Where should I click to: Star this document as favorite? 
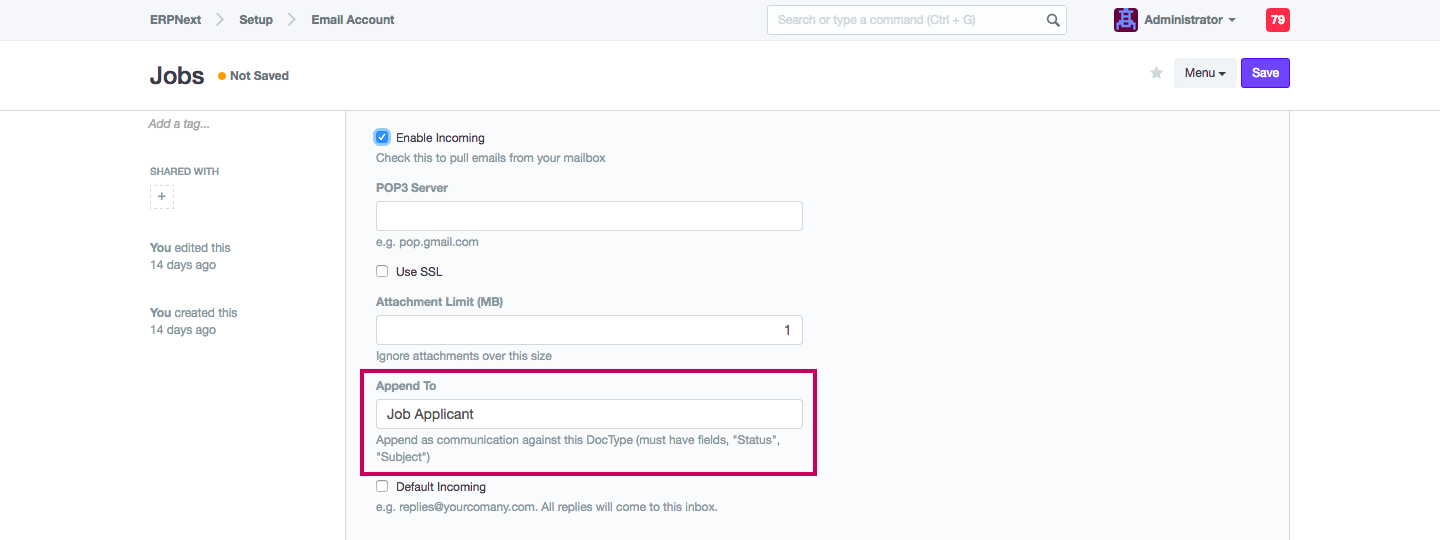1156,73
